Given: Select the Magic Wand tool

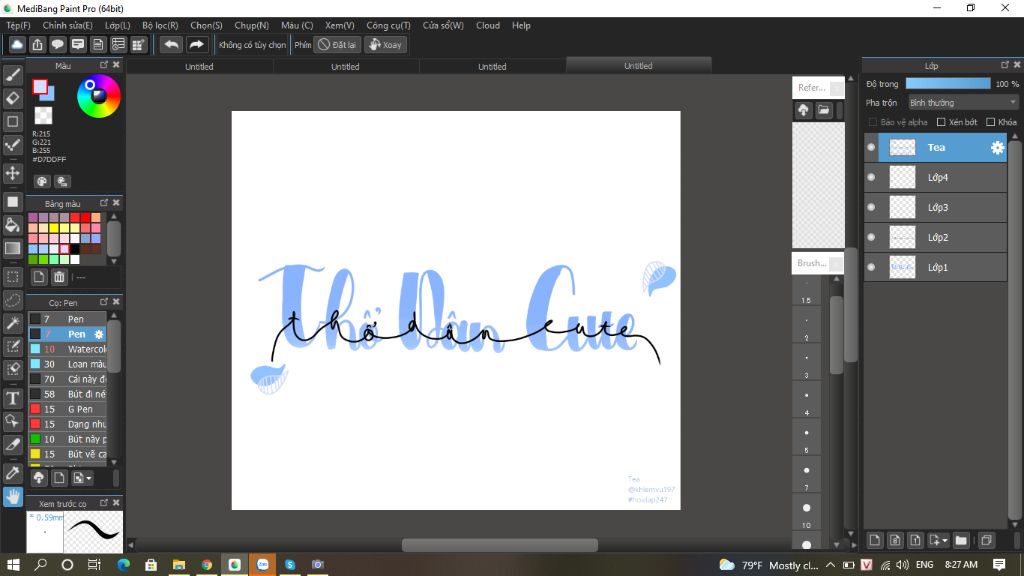Looking at the screenshot, I should 12,323.
